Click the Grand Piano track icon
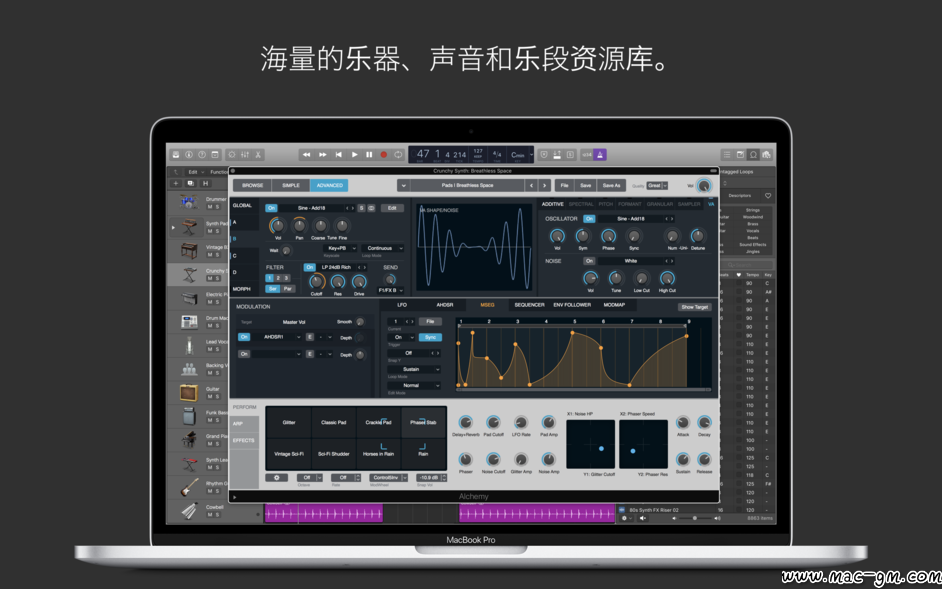The height and width of the screenshot is (589, 942). (189, 440)
